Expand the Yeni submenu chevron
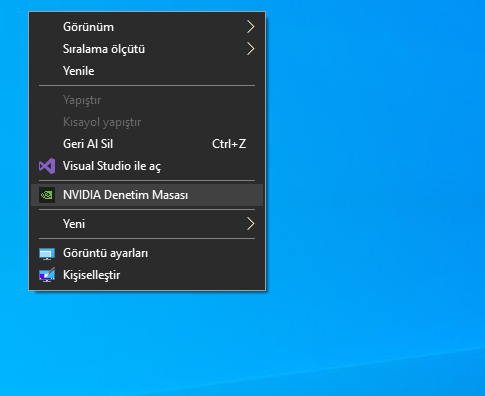485x396 pixels. coord(251,224)
